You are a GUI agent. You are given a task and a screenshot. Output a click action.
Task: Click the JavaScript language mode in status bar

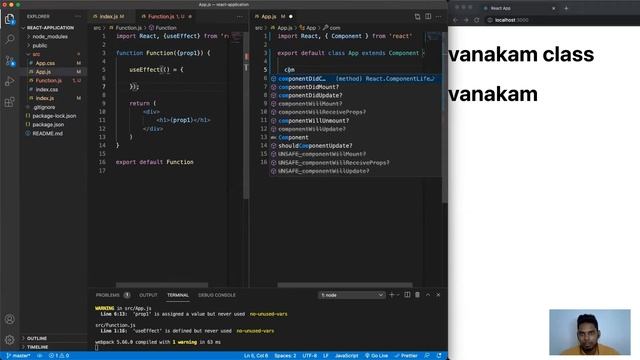point(347,356)
